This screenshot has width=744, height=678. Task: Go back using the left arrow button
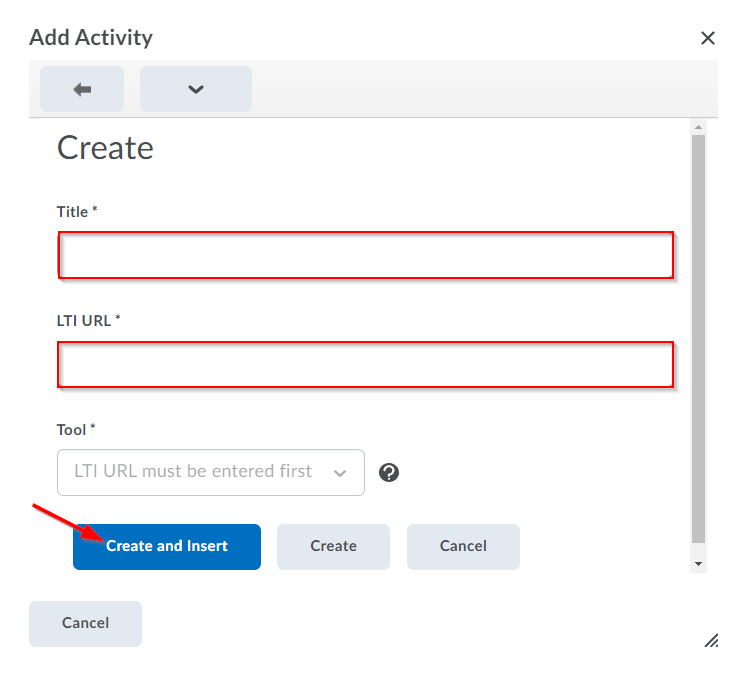click(x=82, y=89)
